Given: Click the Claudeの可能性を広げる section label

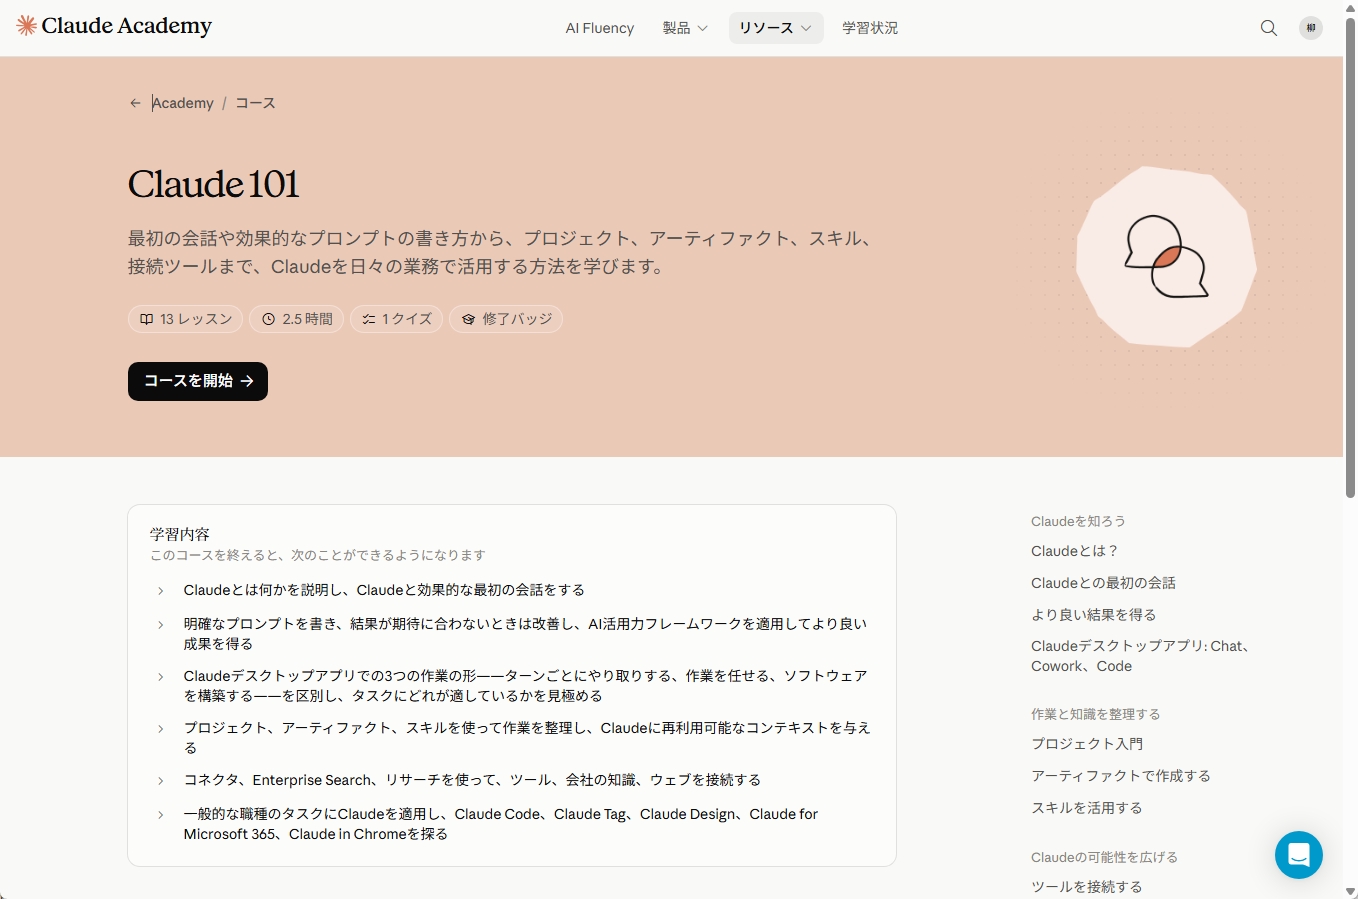Looking at the screenshot, I should [1104, 857].
